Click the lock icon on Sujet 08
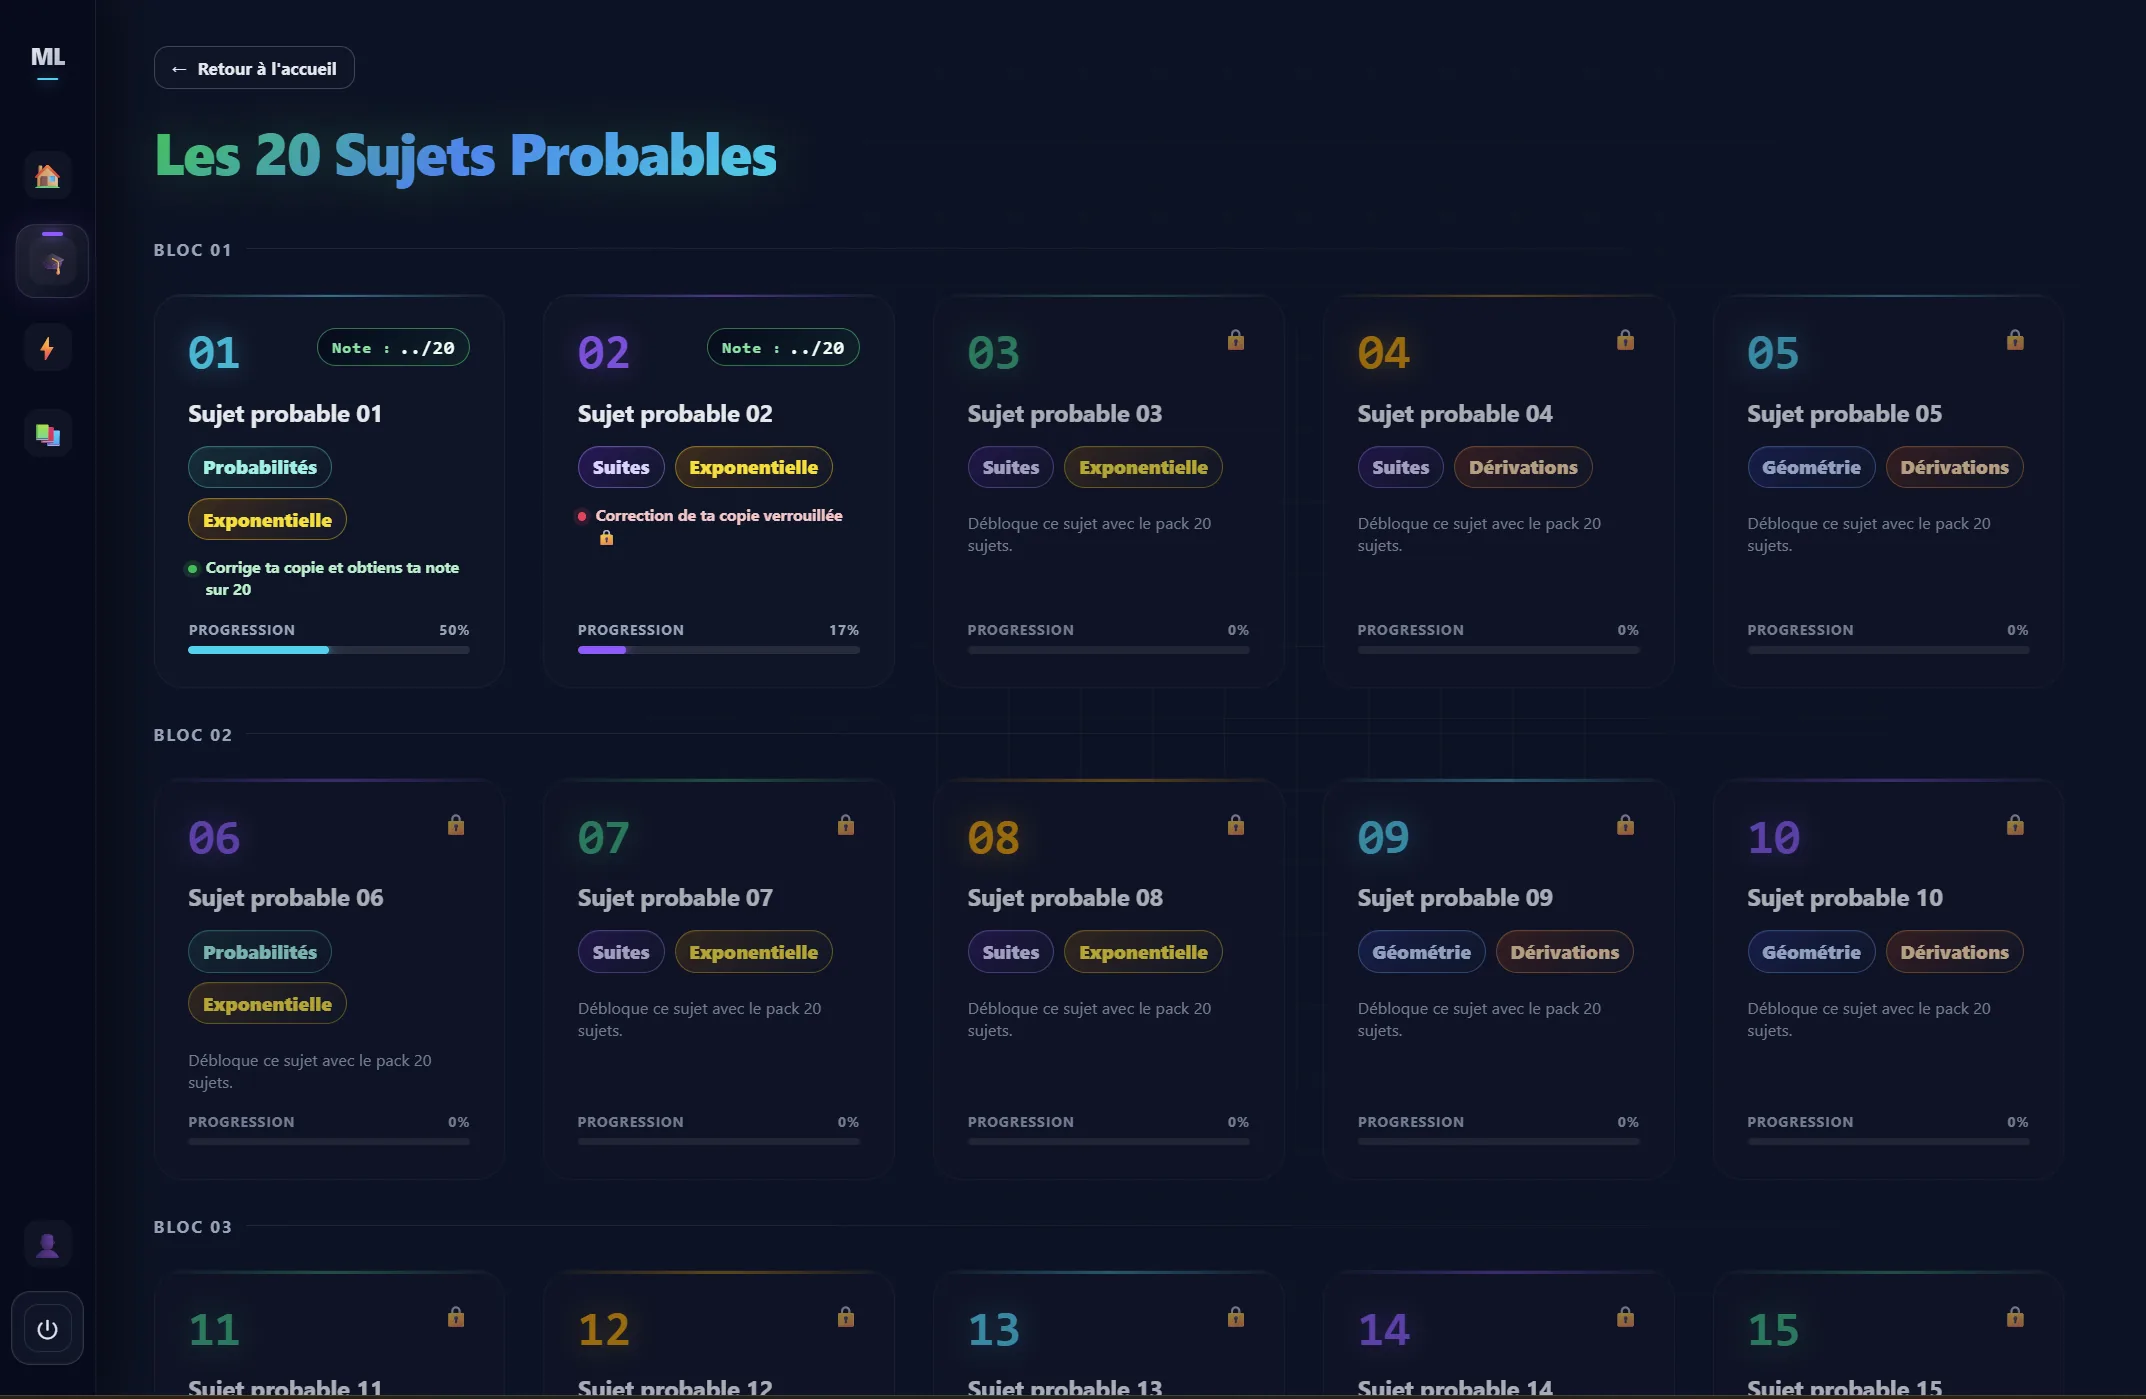 tap(1236, 825)
